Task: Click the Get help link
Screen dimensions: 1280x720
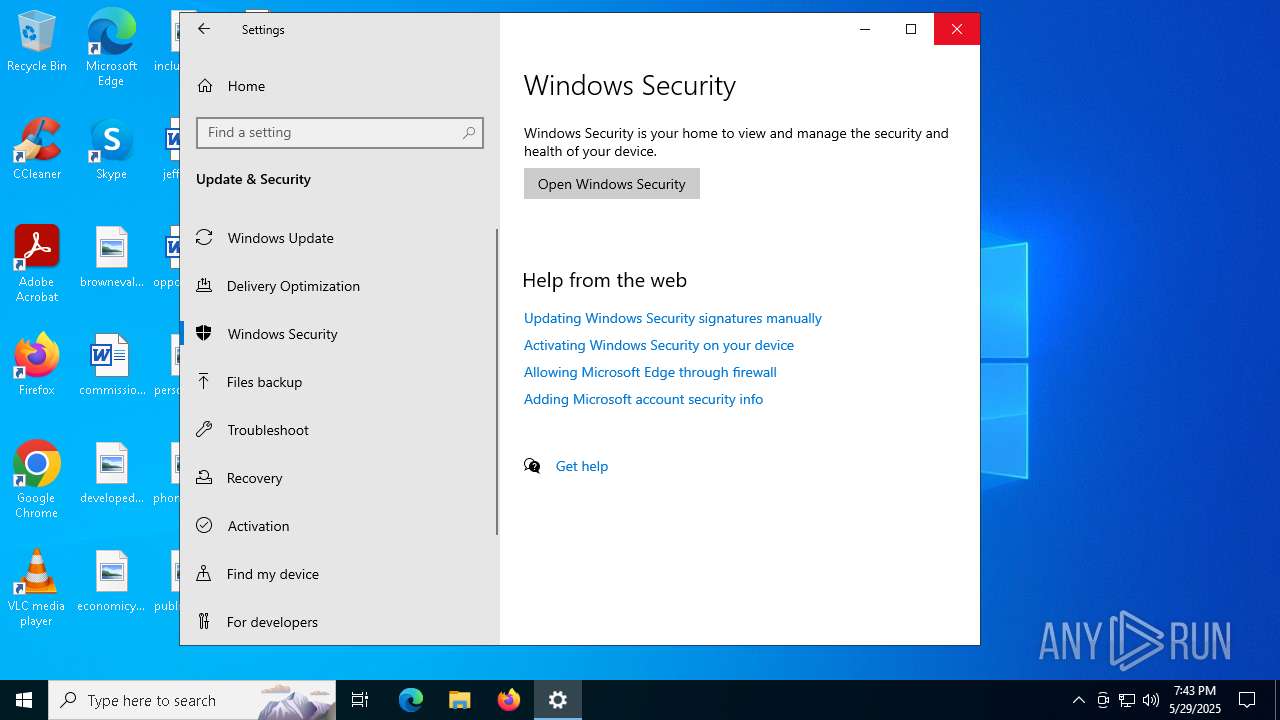Action: (x=582, y=466)
